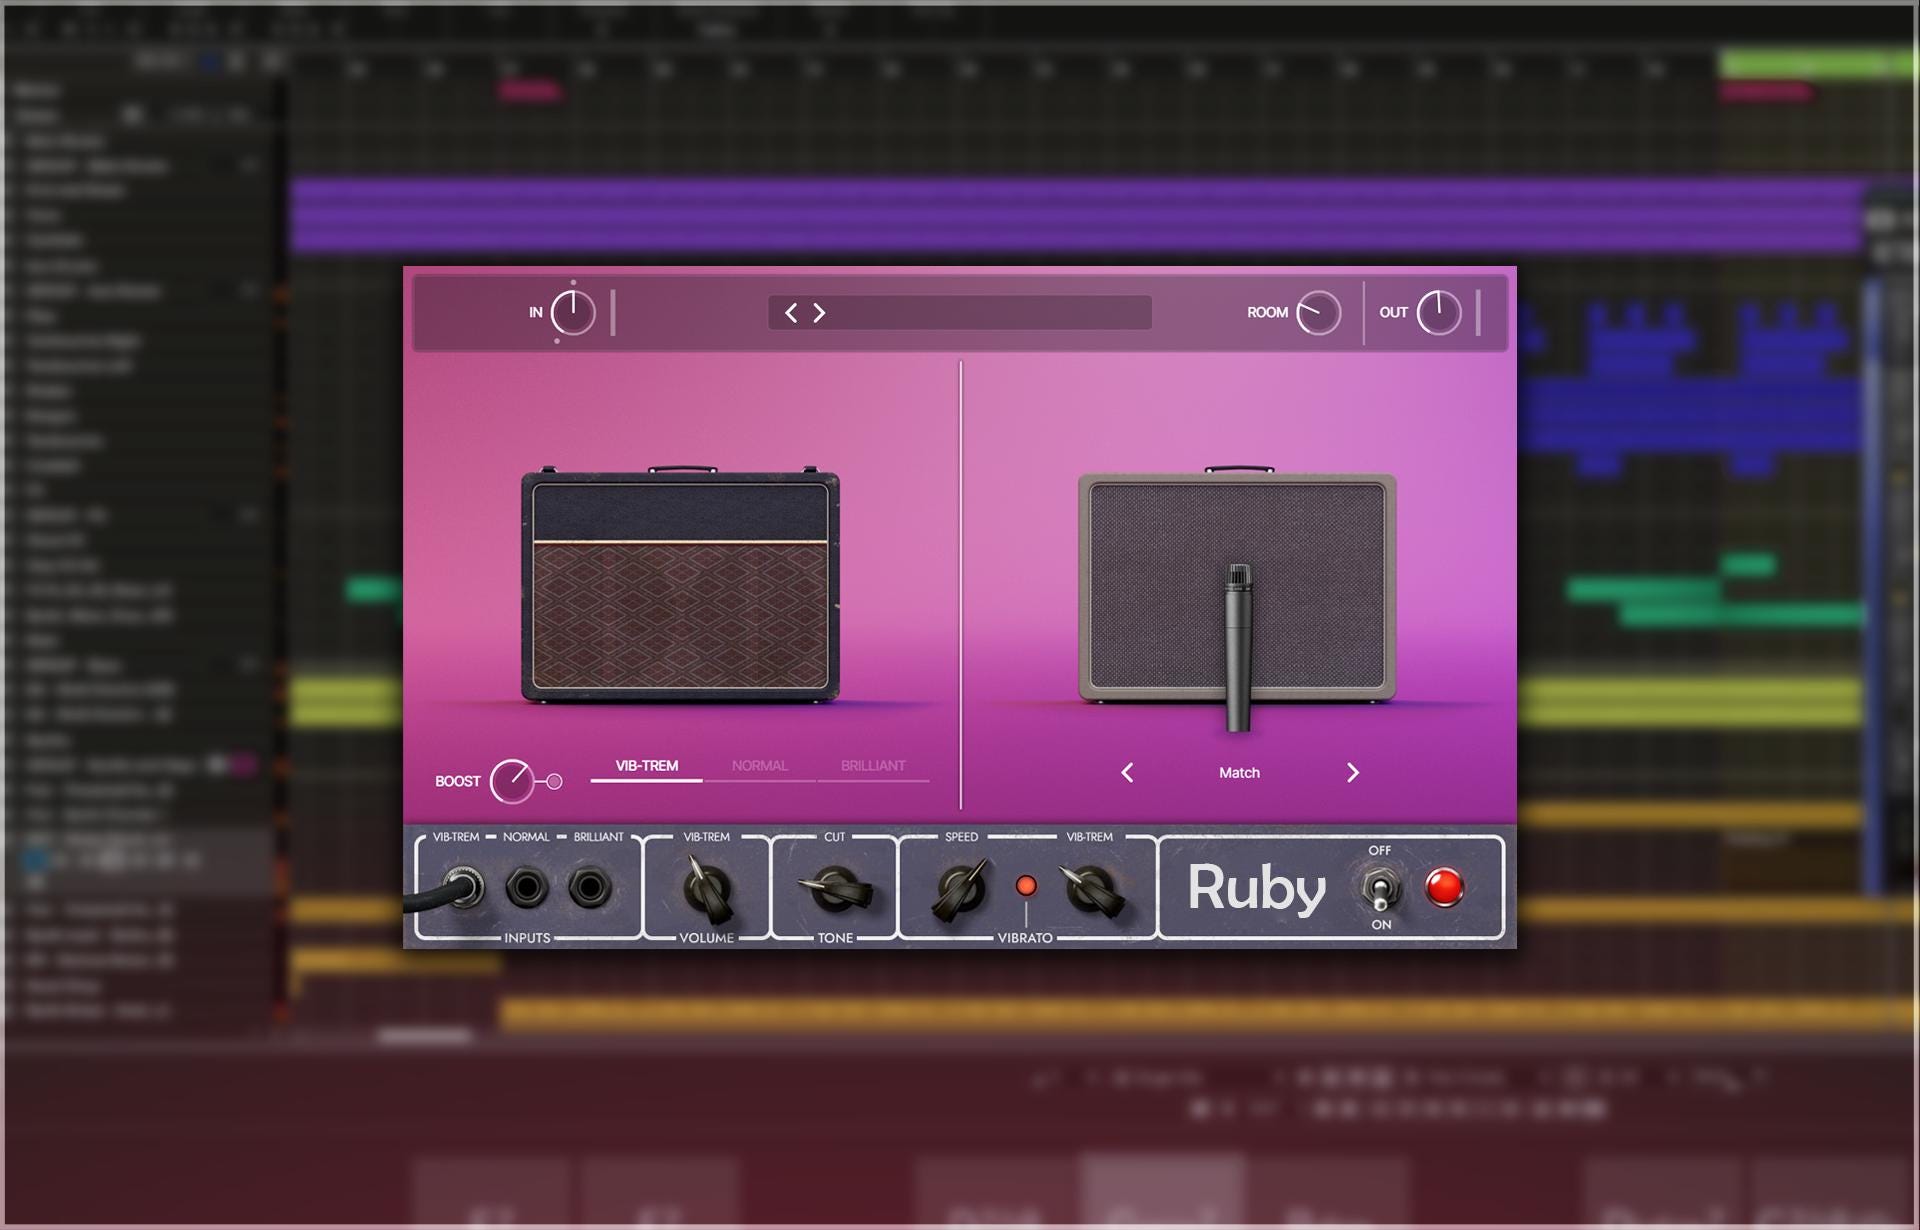Click the VIB-TREM input jack with cable
Screen dimensions: 1920x1230
pos(462,888)
